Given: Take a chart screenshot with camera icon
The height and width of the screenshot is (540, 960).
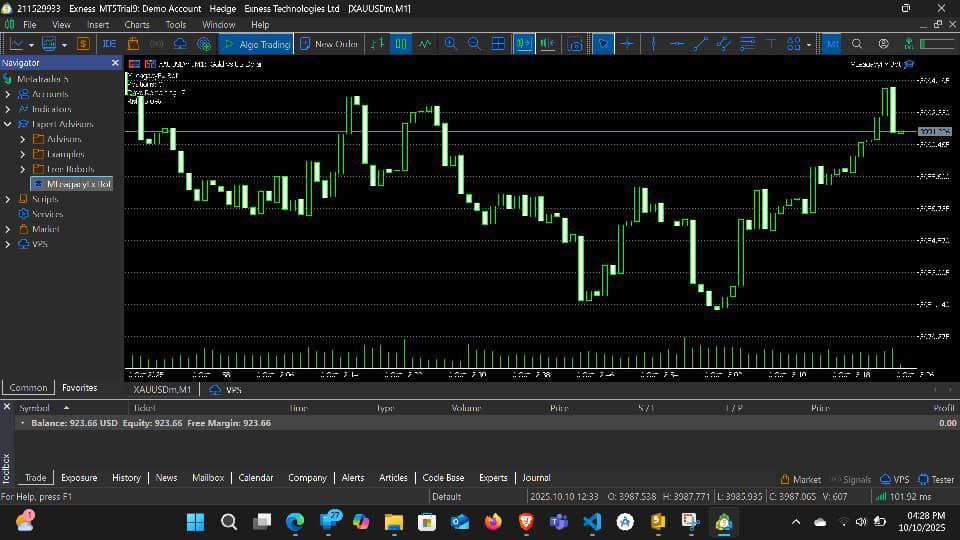Looking at the screenshot, I should point(575,44).
